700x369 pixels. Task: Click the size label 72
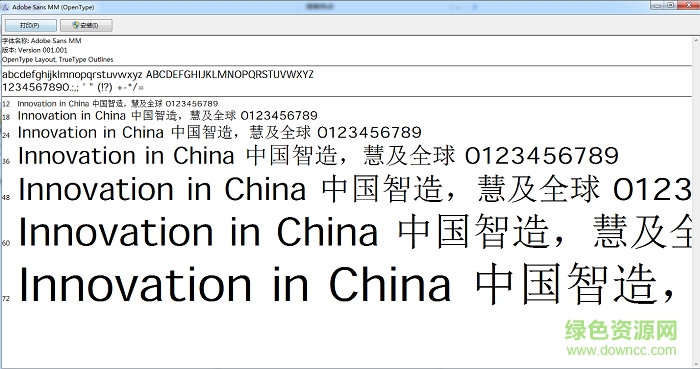[6, 299]
